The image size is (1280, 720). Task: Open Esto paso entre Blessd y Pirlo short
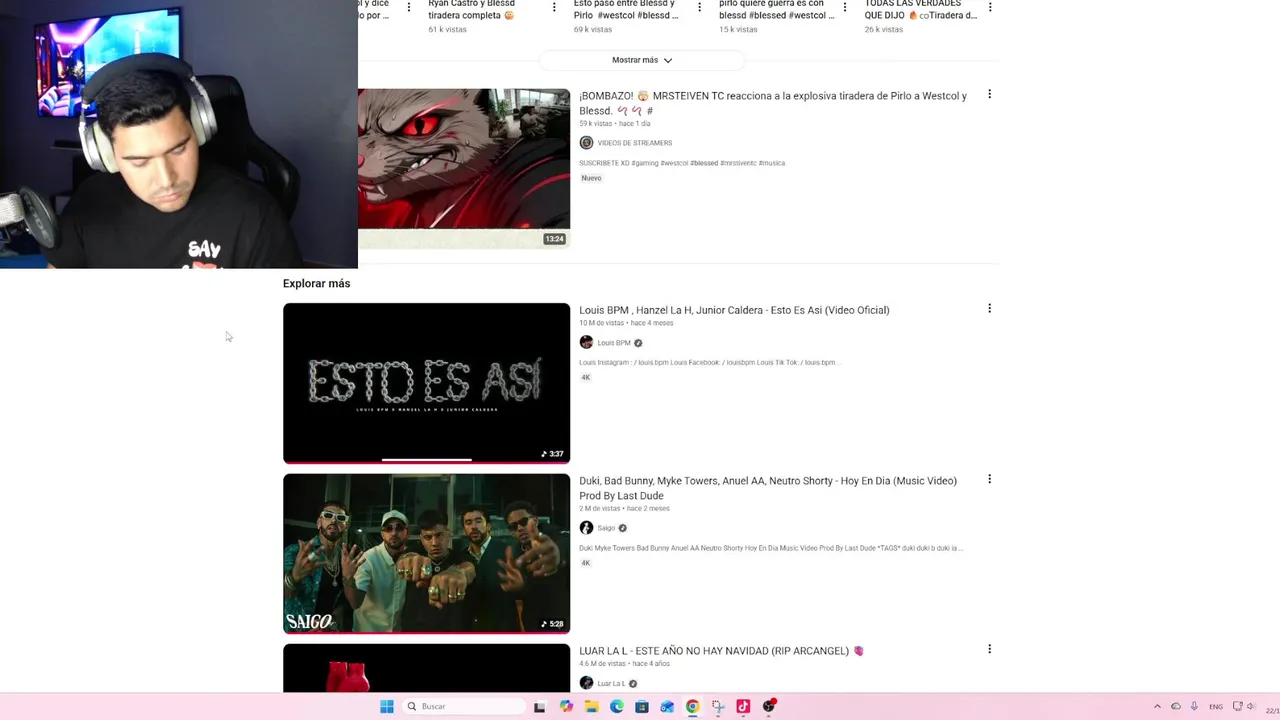click(x=626, y=10)
